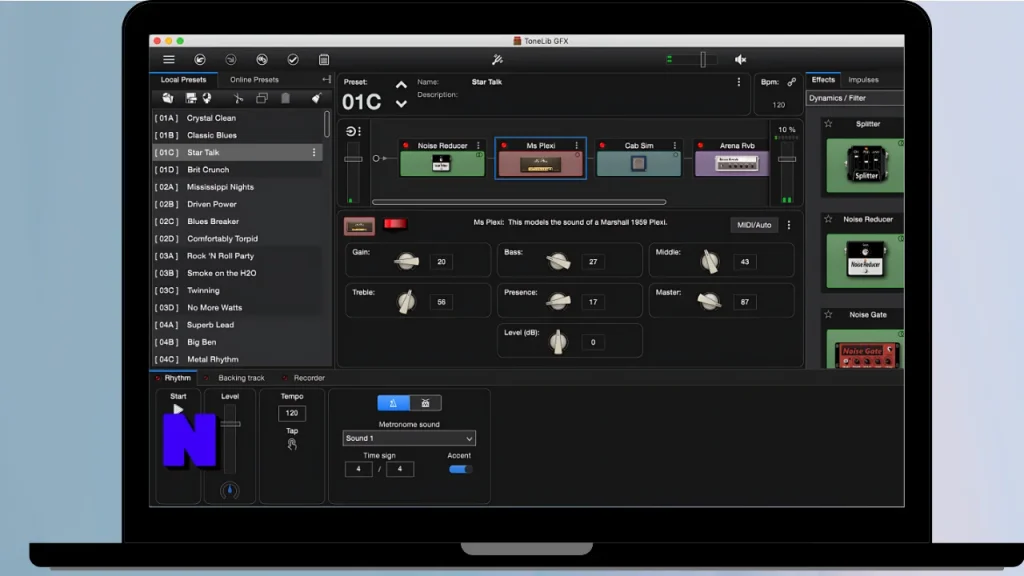Viewport: 1024px width, 576px height.
Task: Select drum machine mode button
Action: (x=425, y=403)
